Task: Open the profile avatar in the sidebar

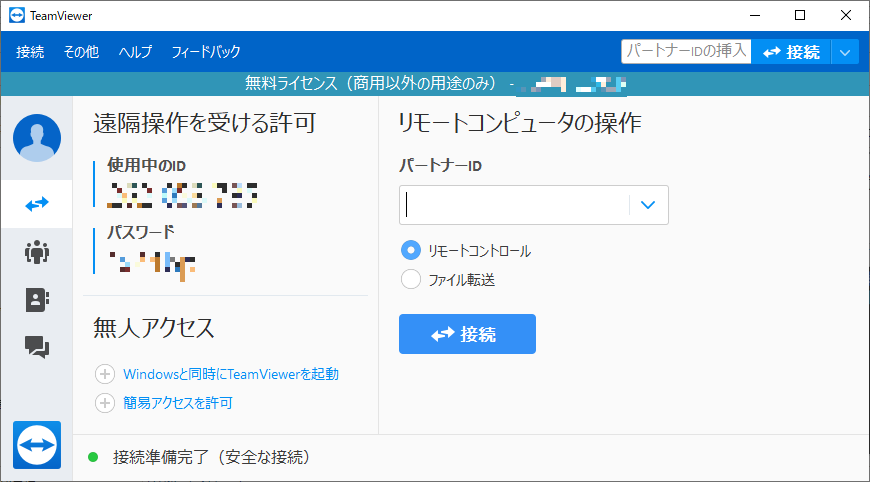Action: (x=37, y=138)
